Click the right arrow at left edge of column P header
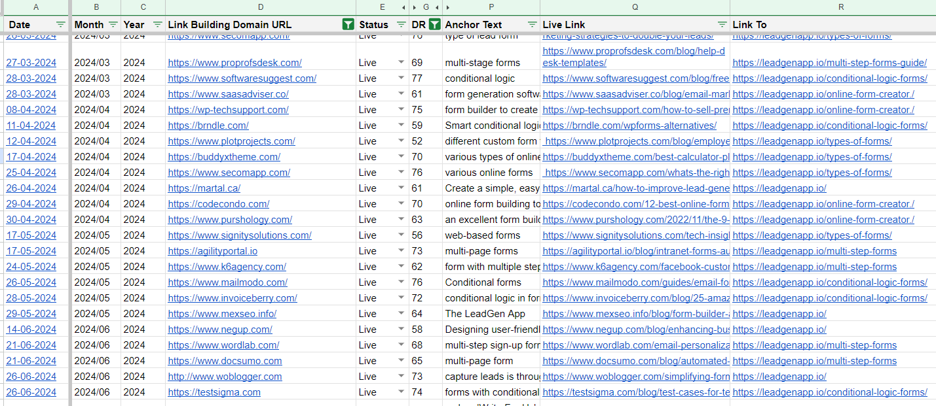The image size is (936, 406). click(x=448, y=7)
